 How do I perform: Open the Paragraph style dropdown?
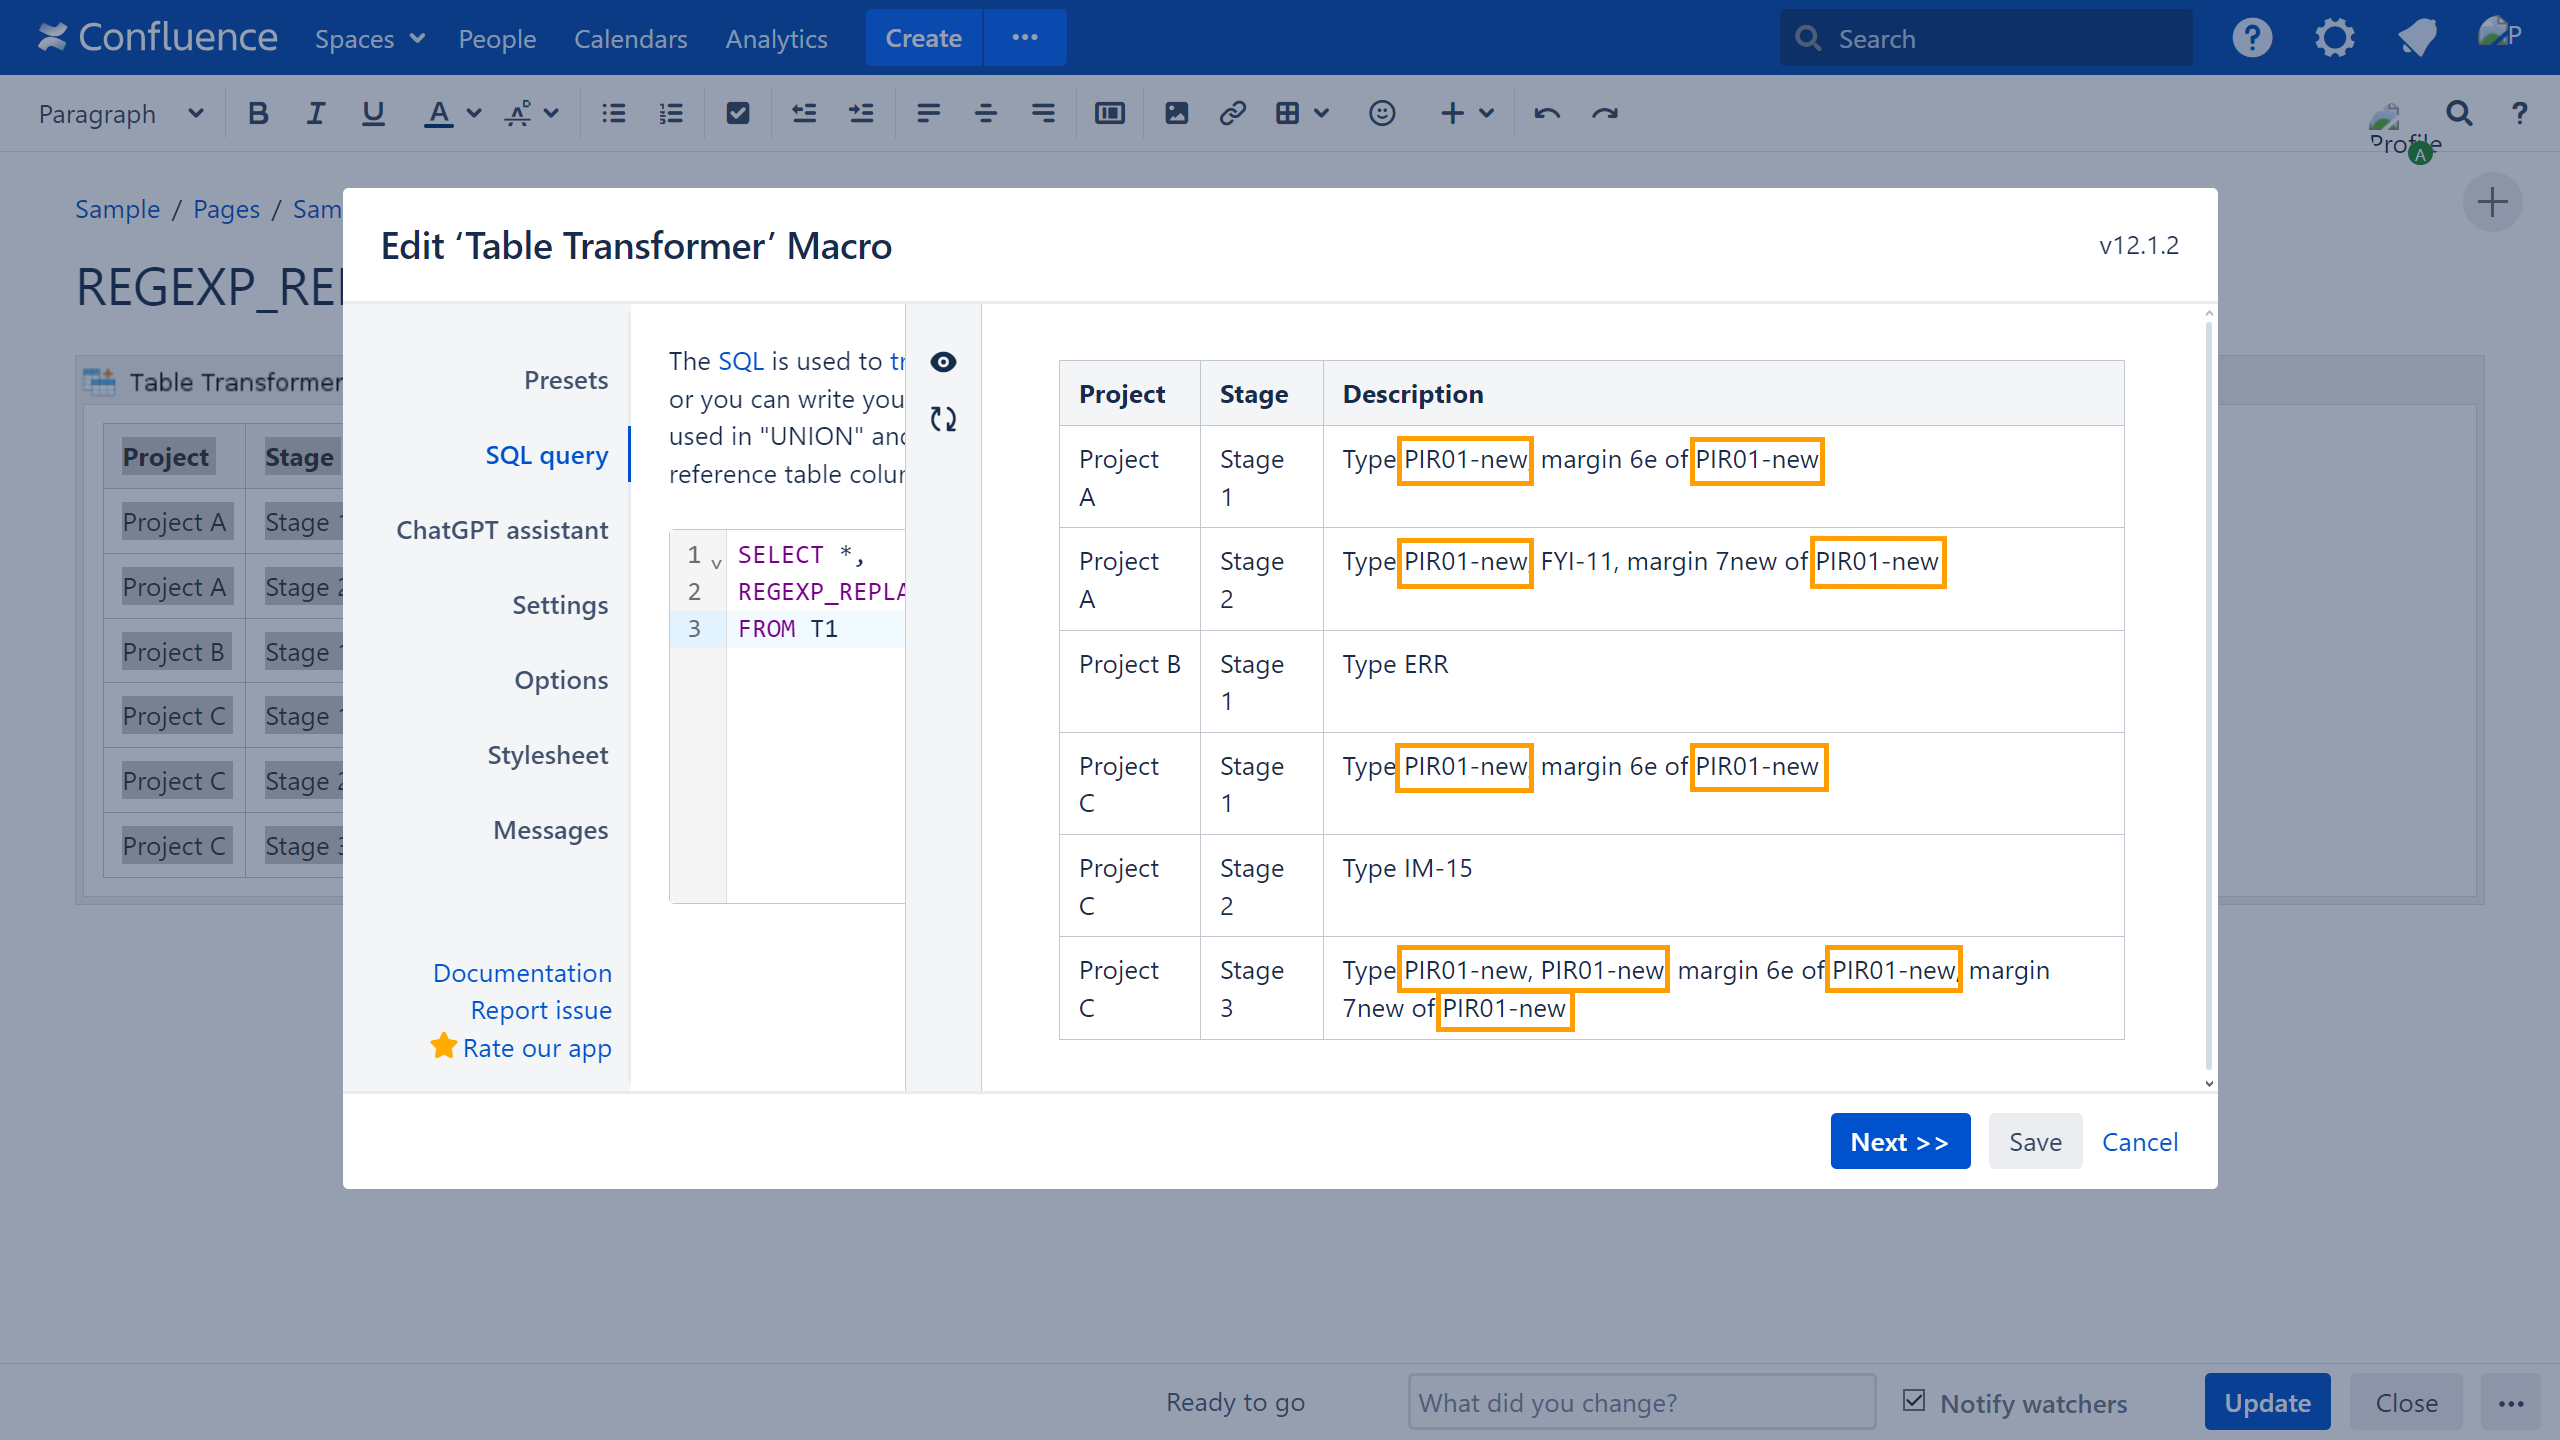(120, 114)
